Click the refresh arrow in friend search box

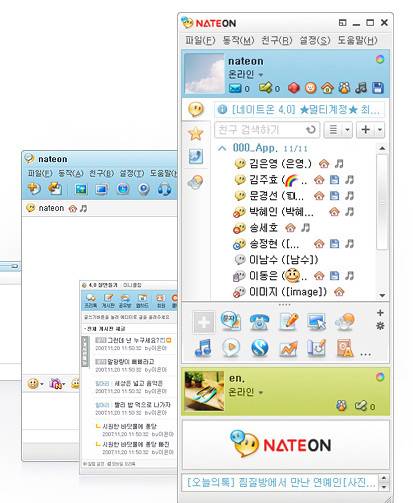311,129
